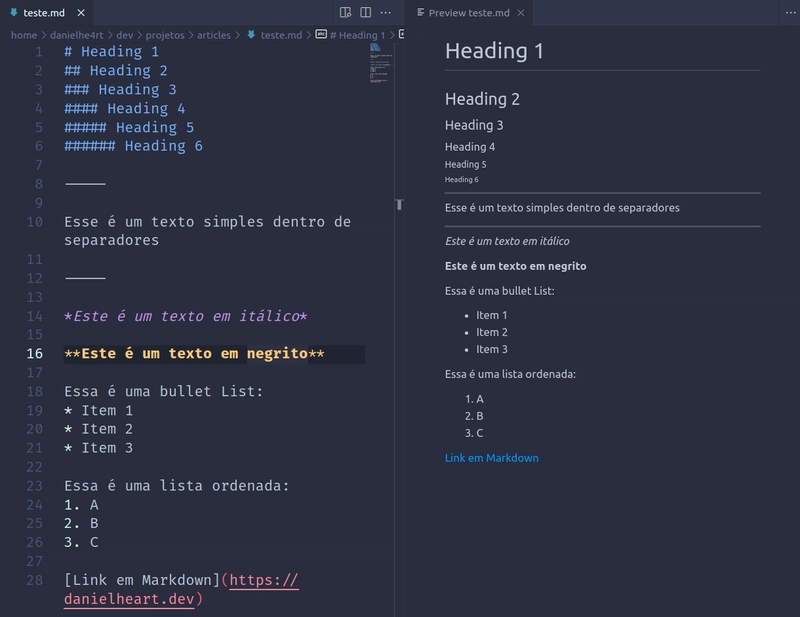Open the 'danielhe4rt' breadcrumb segment
This screenshot has height=617, width=800.
tap(77, 35)
